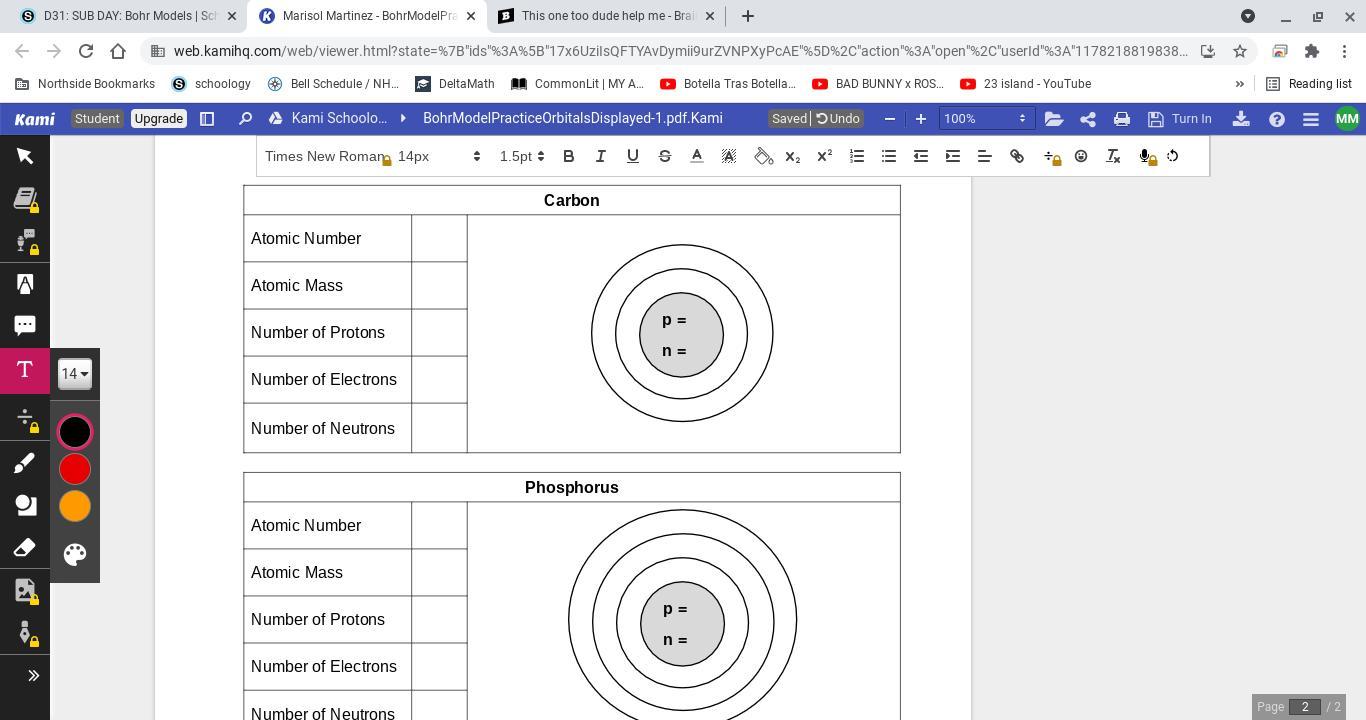The height and width of the screenshot is (720, 1366).
Task: Click the Student label button
Action: [97, 118]
